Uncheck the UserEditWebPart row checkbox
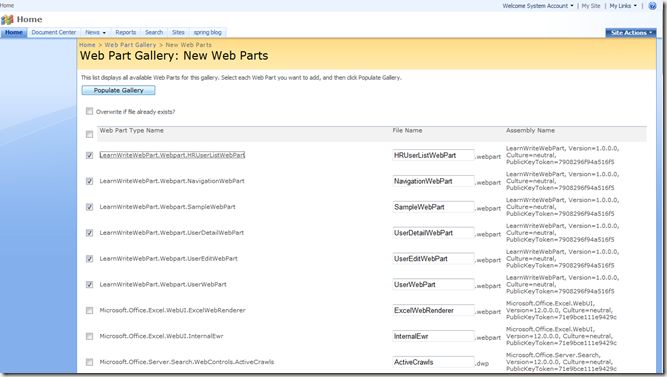Image resolution: width=667 pixels, height=377 pixels. pos(89,259)
